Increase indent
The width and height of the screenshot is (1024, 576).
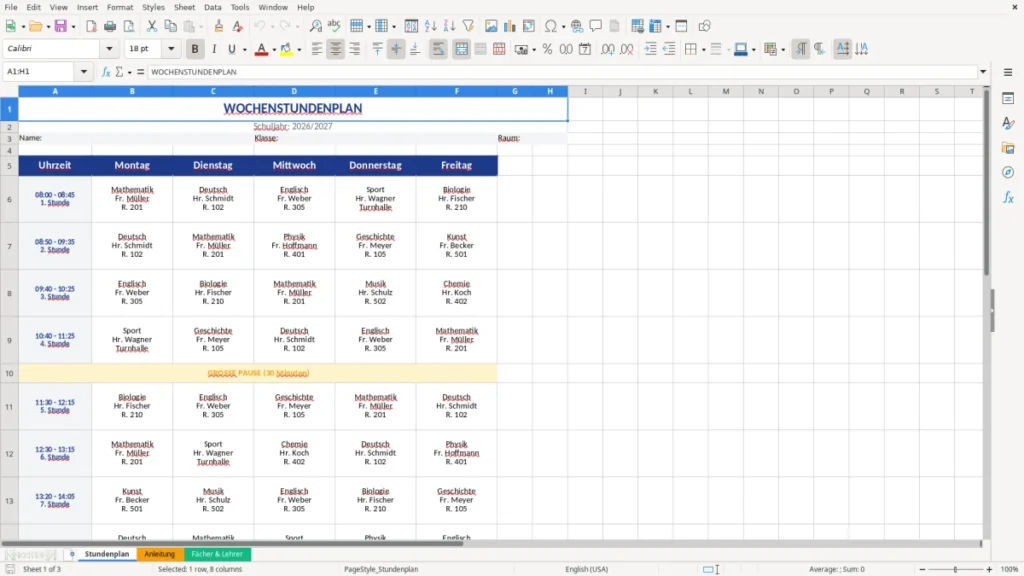tap(650, 49)
